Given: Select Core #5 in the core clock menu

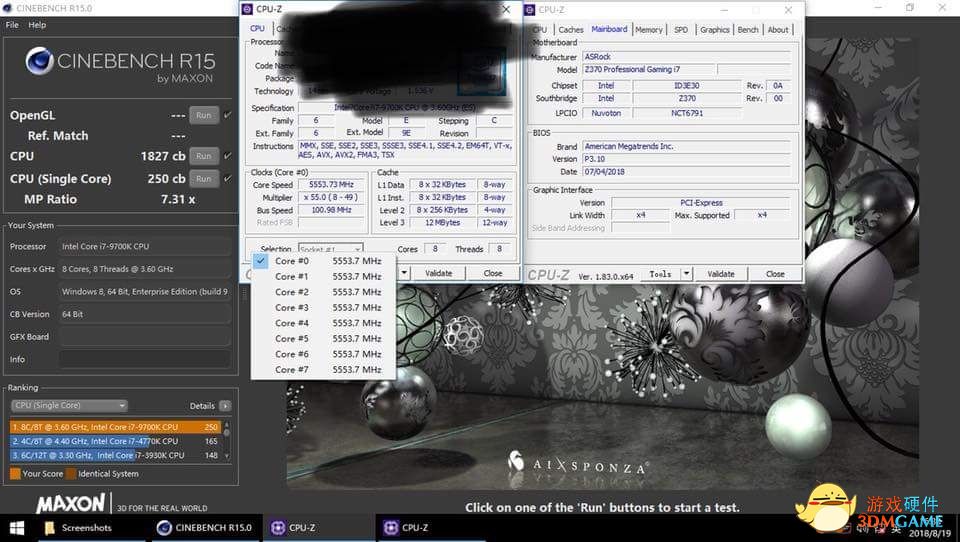Looking at the screenshot, I should point(324,339).
